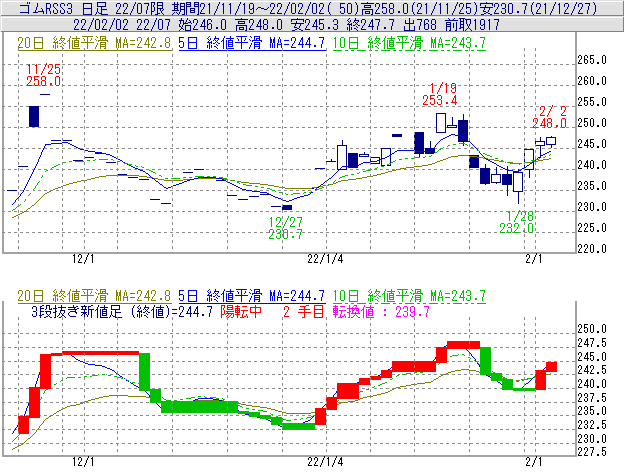
Task: Click the 250.0 lower chart axis label
Action: [x=592, y=329]
